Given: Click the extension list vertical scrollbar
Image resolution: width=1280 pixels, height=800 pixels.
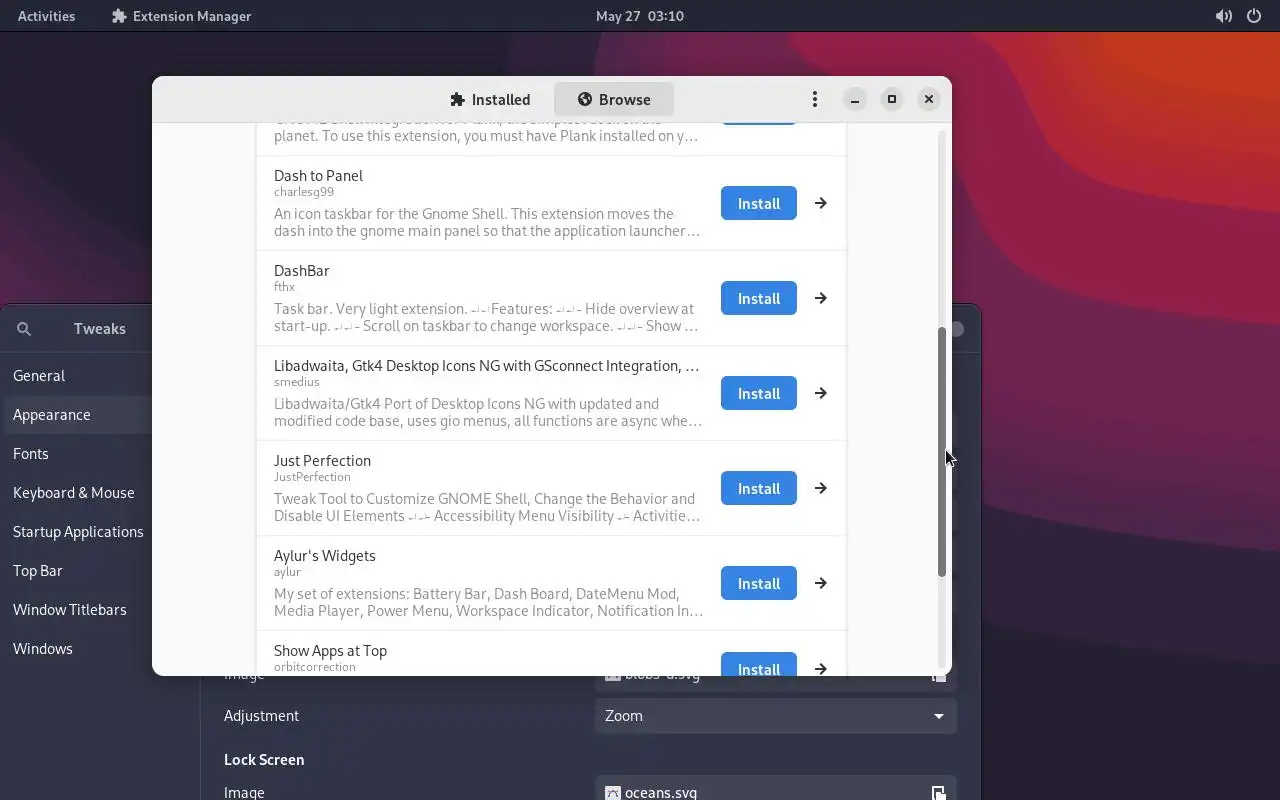Looking at the screenshot, I should click(941, 452).
